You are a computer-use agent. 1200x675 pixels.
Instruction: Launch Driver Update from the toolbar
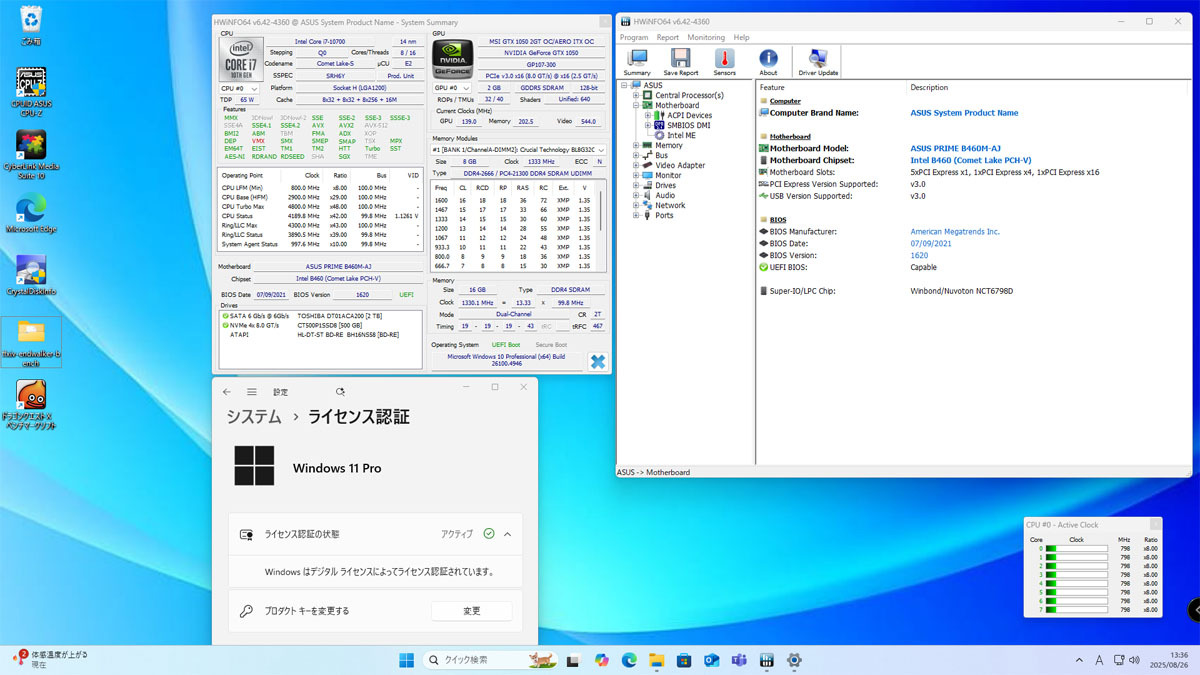coord(818,62)
